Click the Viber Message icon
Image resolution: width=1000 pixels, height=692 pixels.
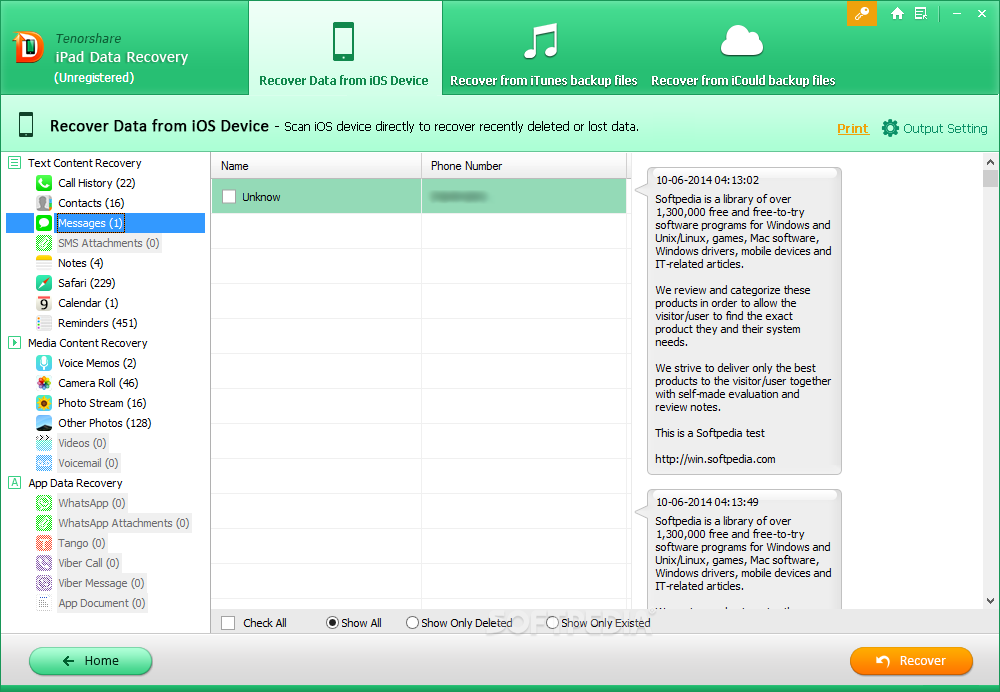tap(44, 583)
